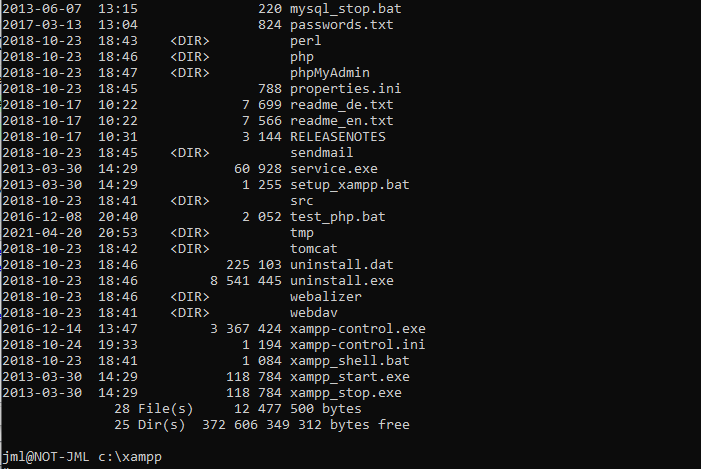The image size is (701, 469).
Task: Select the test_php.bat filename
Action: tap(338, 217)
